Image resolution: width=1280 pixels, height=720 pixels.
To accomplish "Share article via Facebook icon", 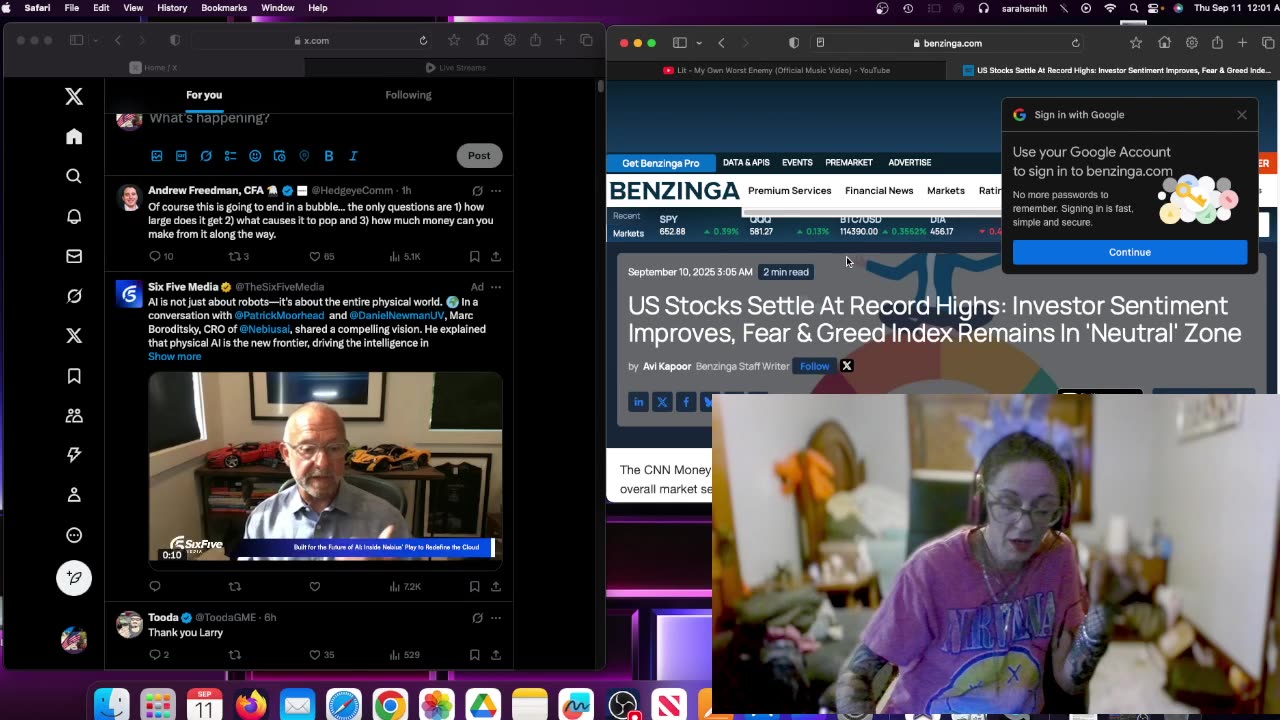I will pos(685,402).
